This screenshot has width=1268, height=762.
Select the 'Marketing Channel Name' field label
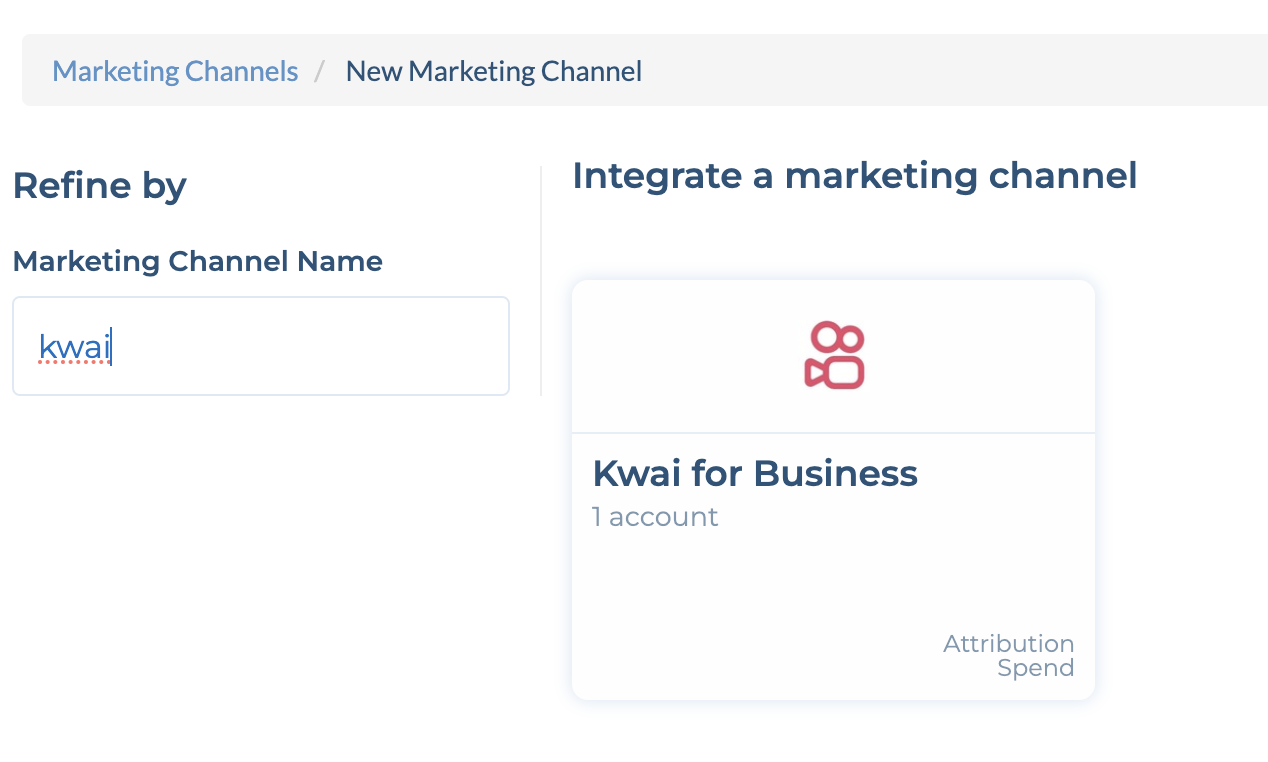pos(198,261)
